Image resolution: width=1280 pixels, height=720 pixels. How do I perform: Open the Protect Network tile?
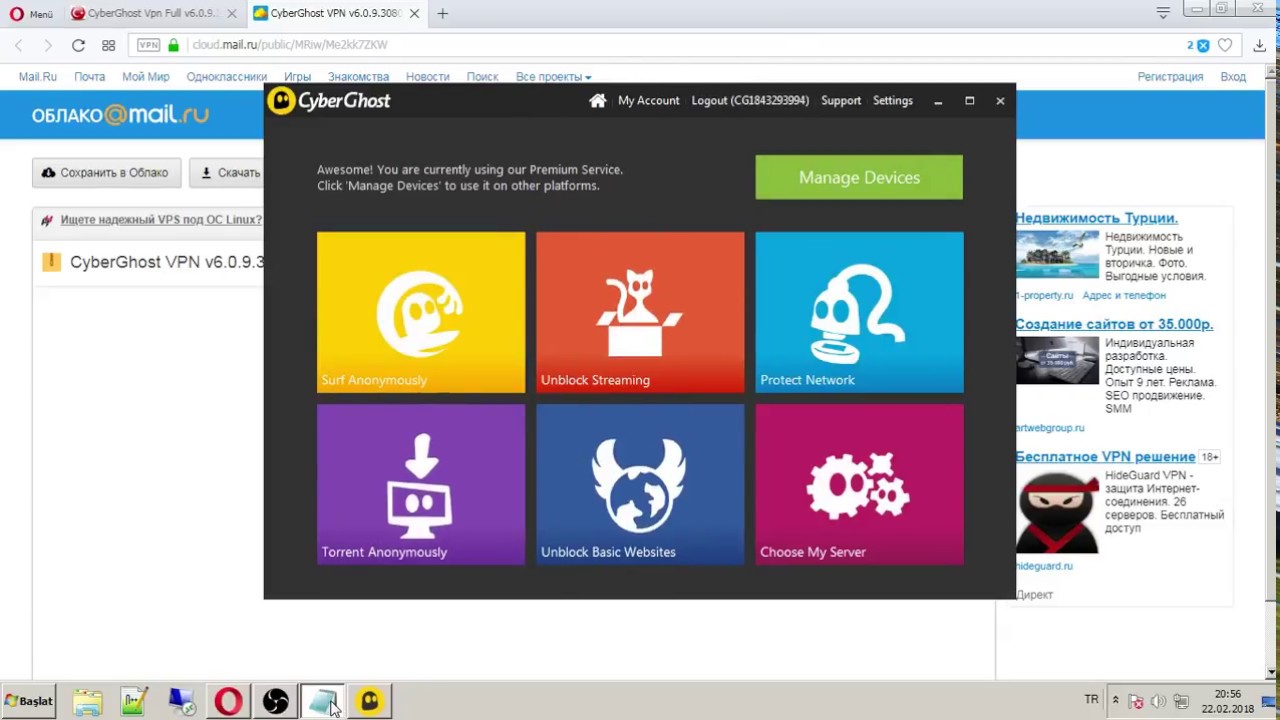(x=859, y=312)
